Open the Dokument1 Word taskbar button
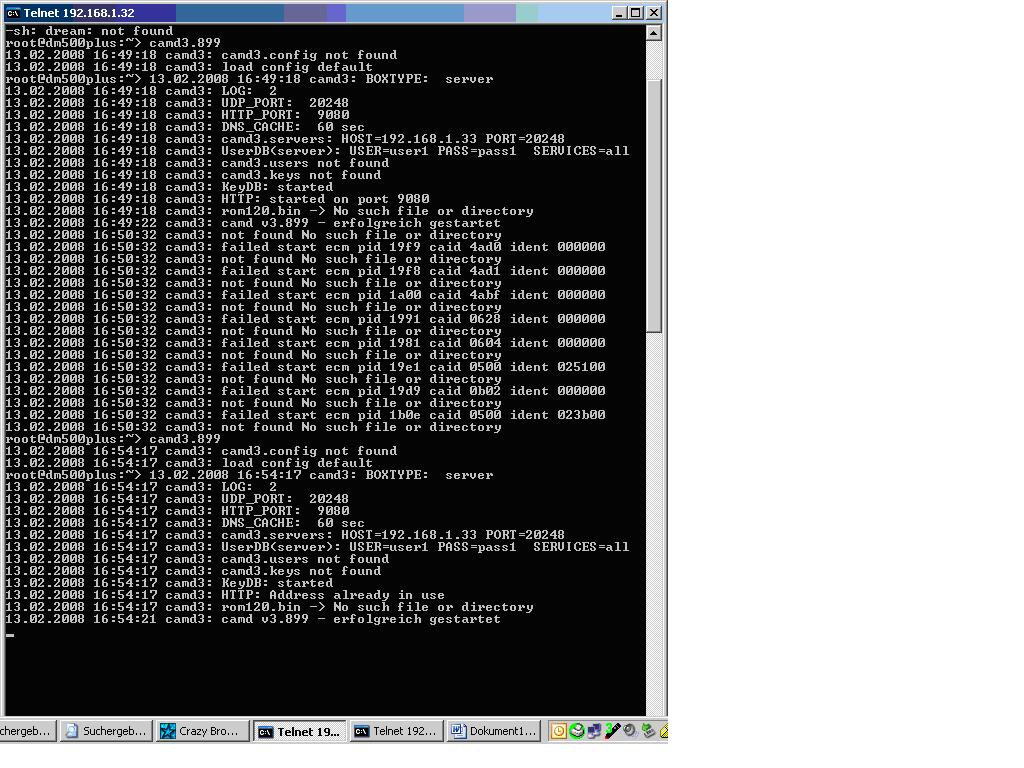This screenshot has width=1024, height=768. 493,731
